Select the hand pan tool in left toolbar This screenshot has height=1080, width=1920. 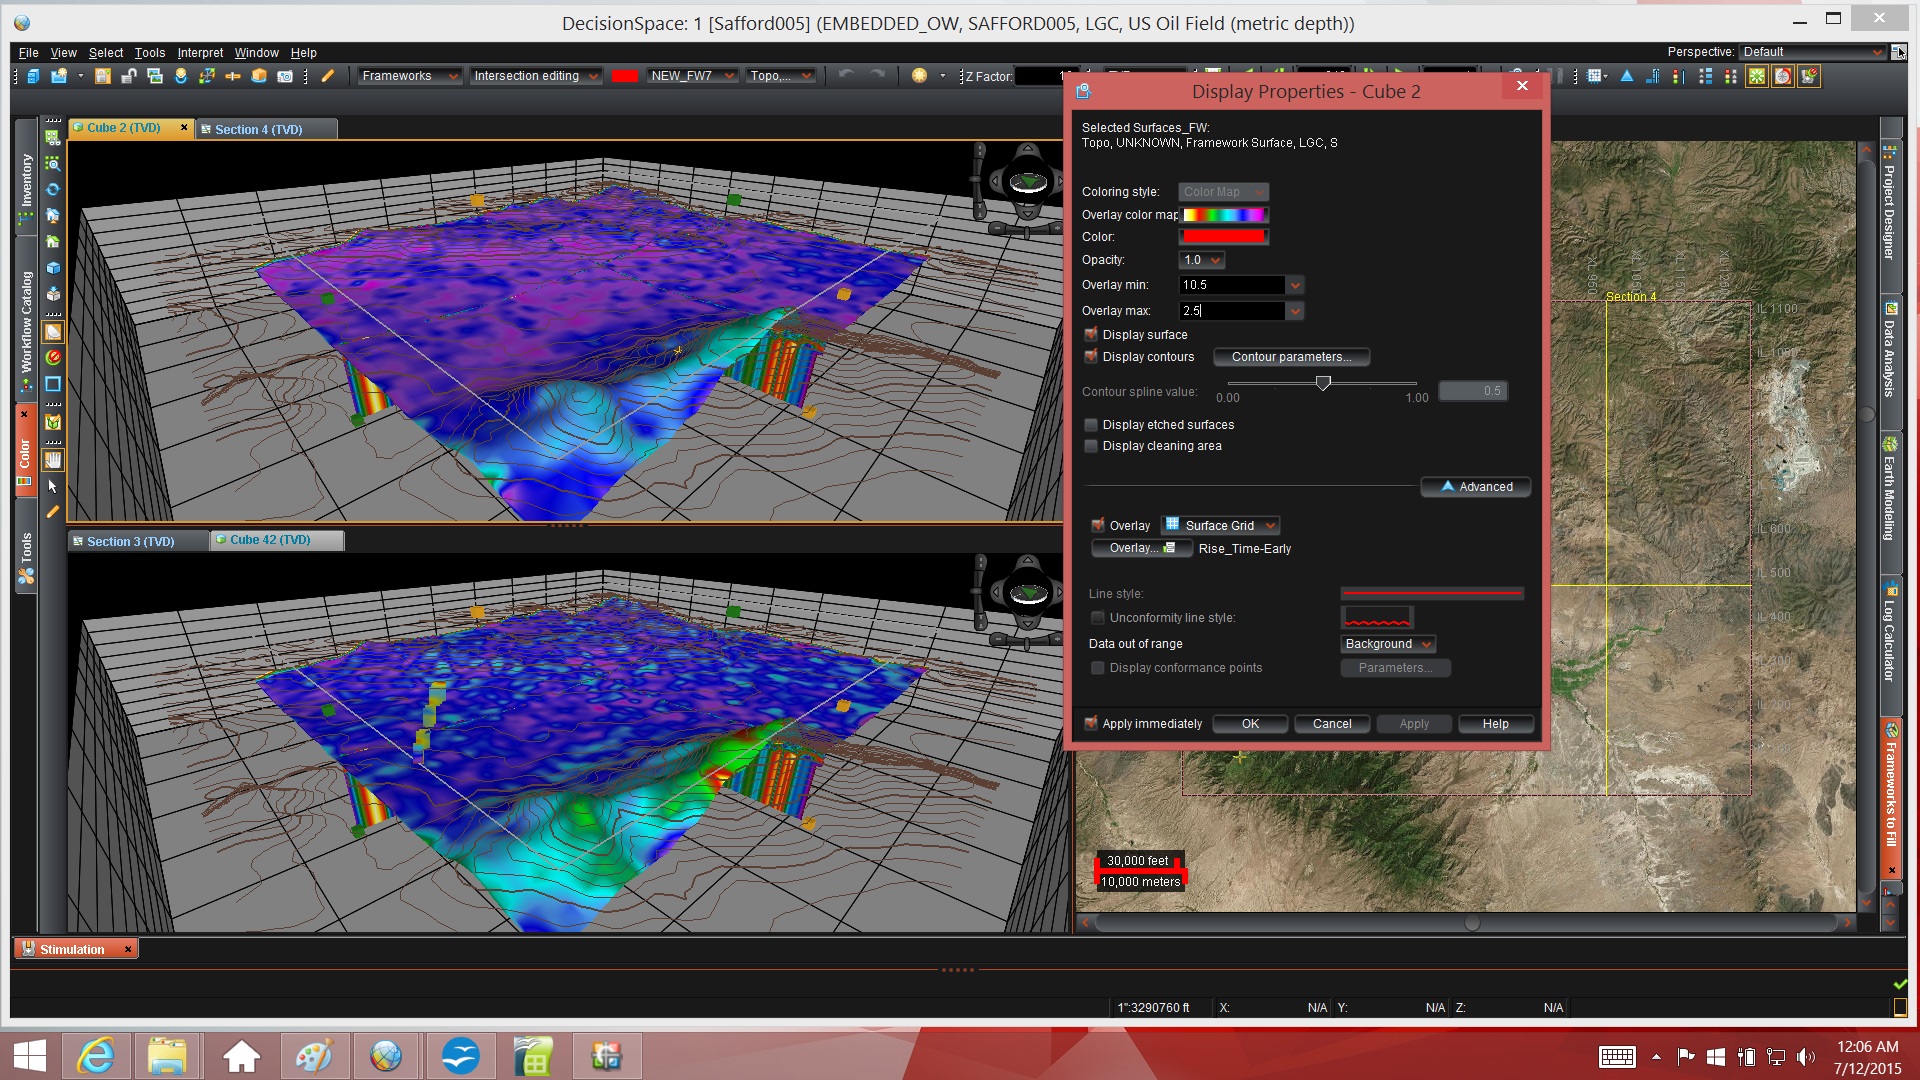click(x=53, y=460)
